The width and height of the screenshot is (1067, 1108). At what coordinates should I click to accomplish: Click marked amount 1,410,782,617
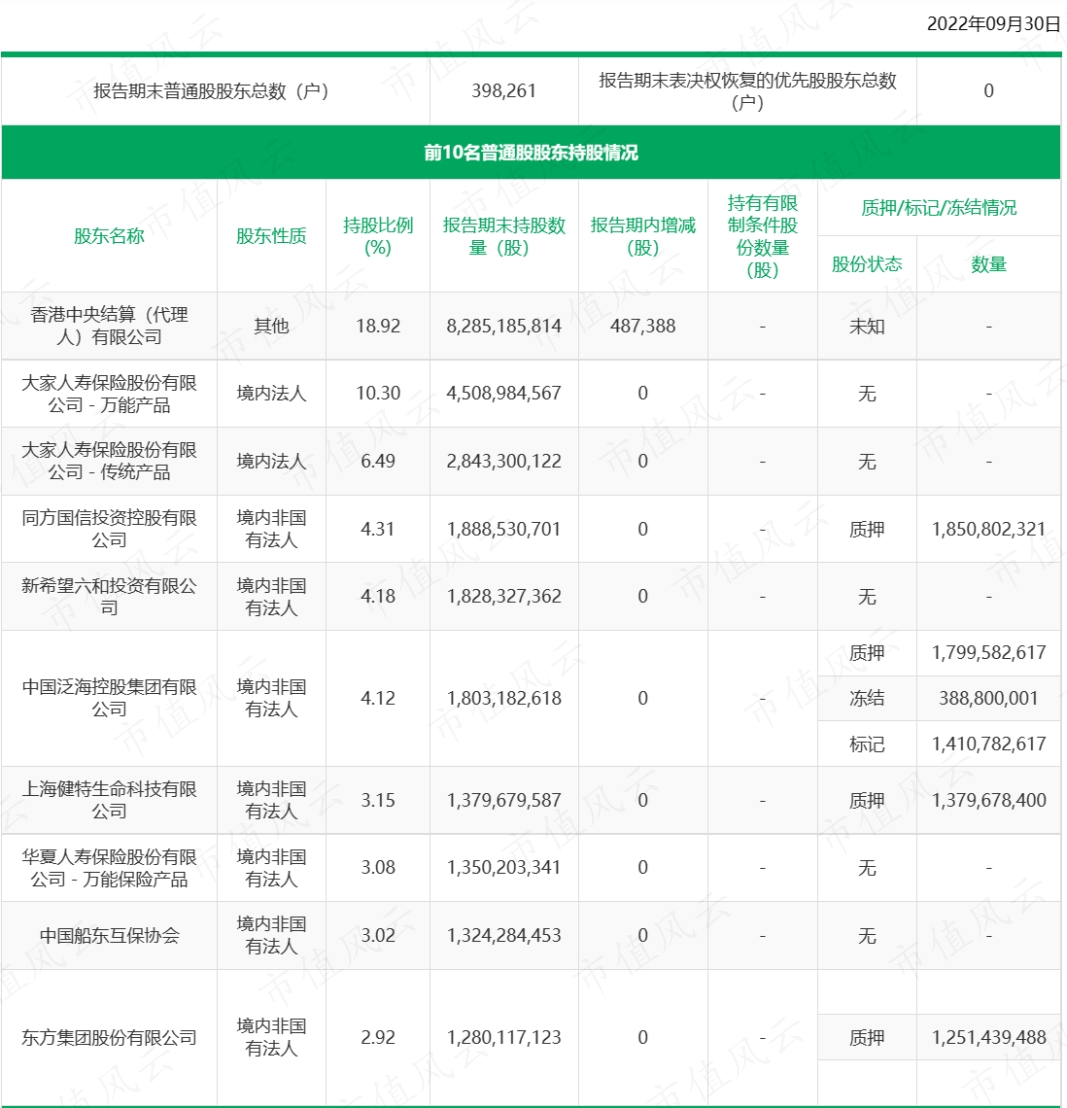989,743
